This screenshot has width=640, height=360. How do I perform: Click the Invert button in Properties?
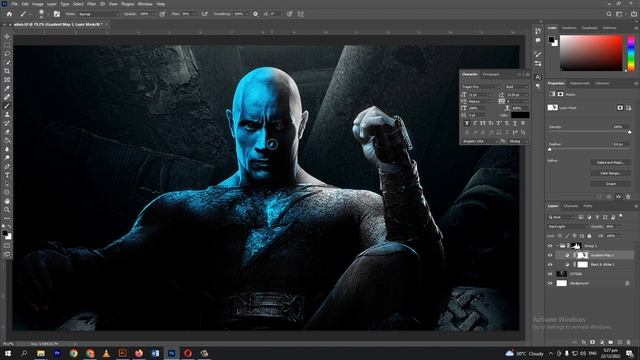pyautogui.click(x=610, y=184)
